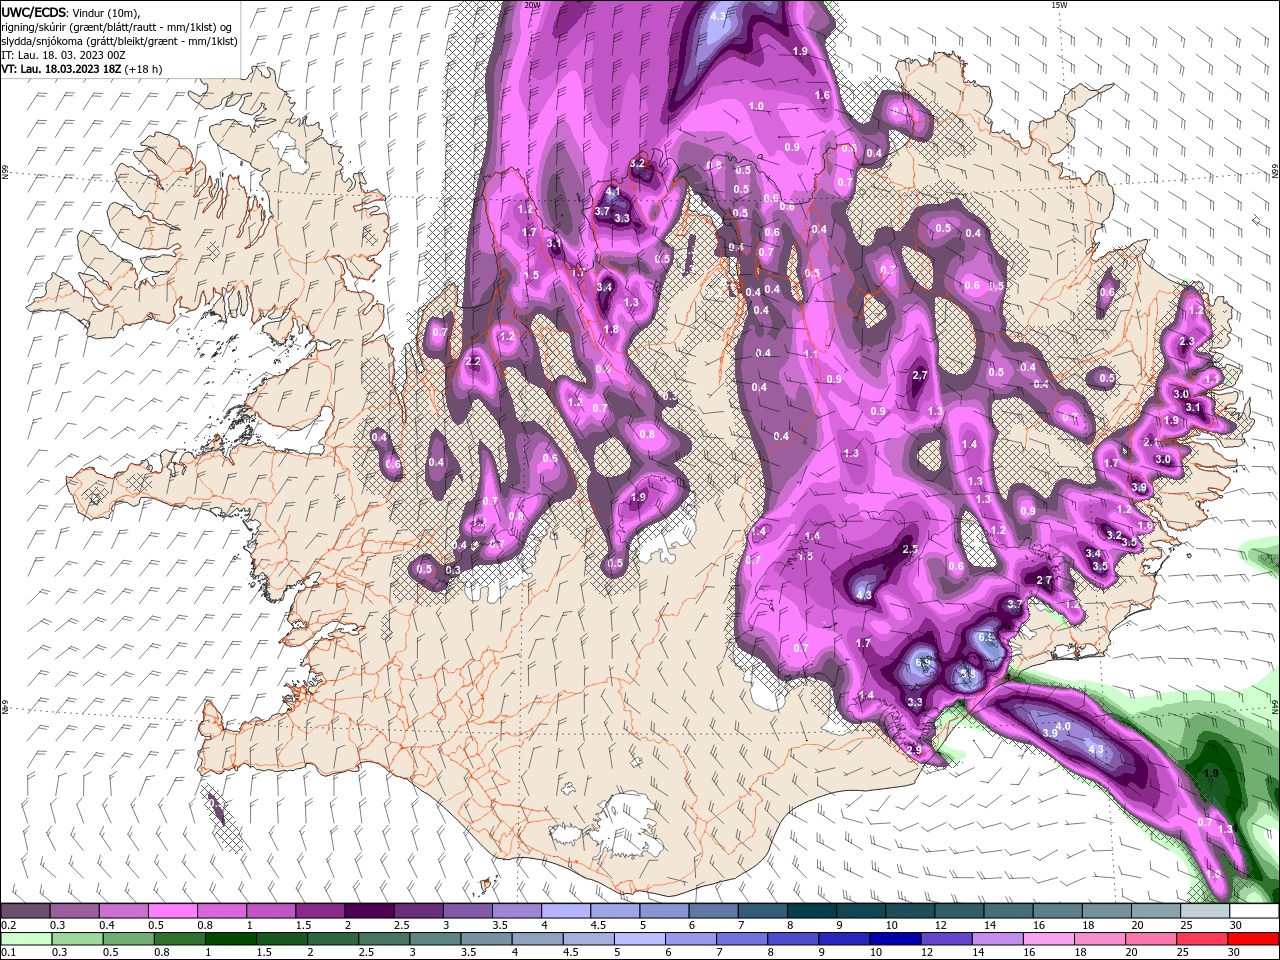Click the 'VT: Lau. 18.03.2023 18Z' line
This screenshot has height=960, width=1280.
click(x=62, y=69)
